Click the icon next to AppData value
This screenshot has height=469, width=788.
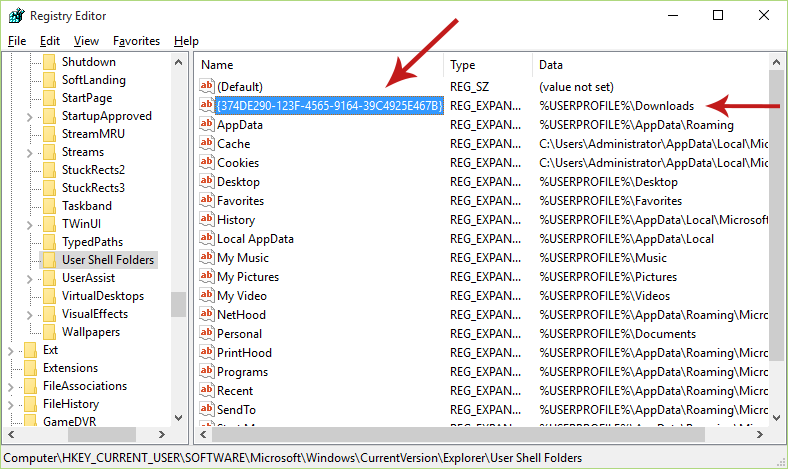pos(207,124)
